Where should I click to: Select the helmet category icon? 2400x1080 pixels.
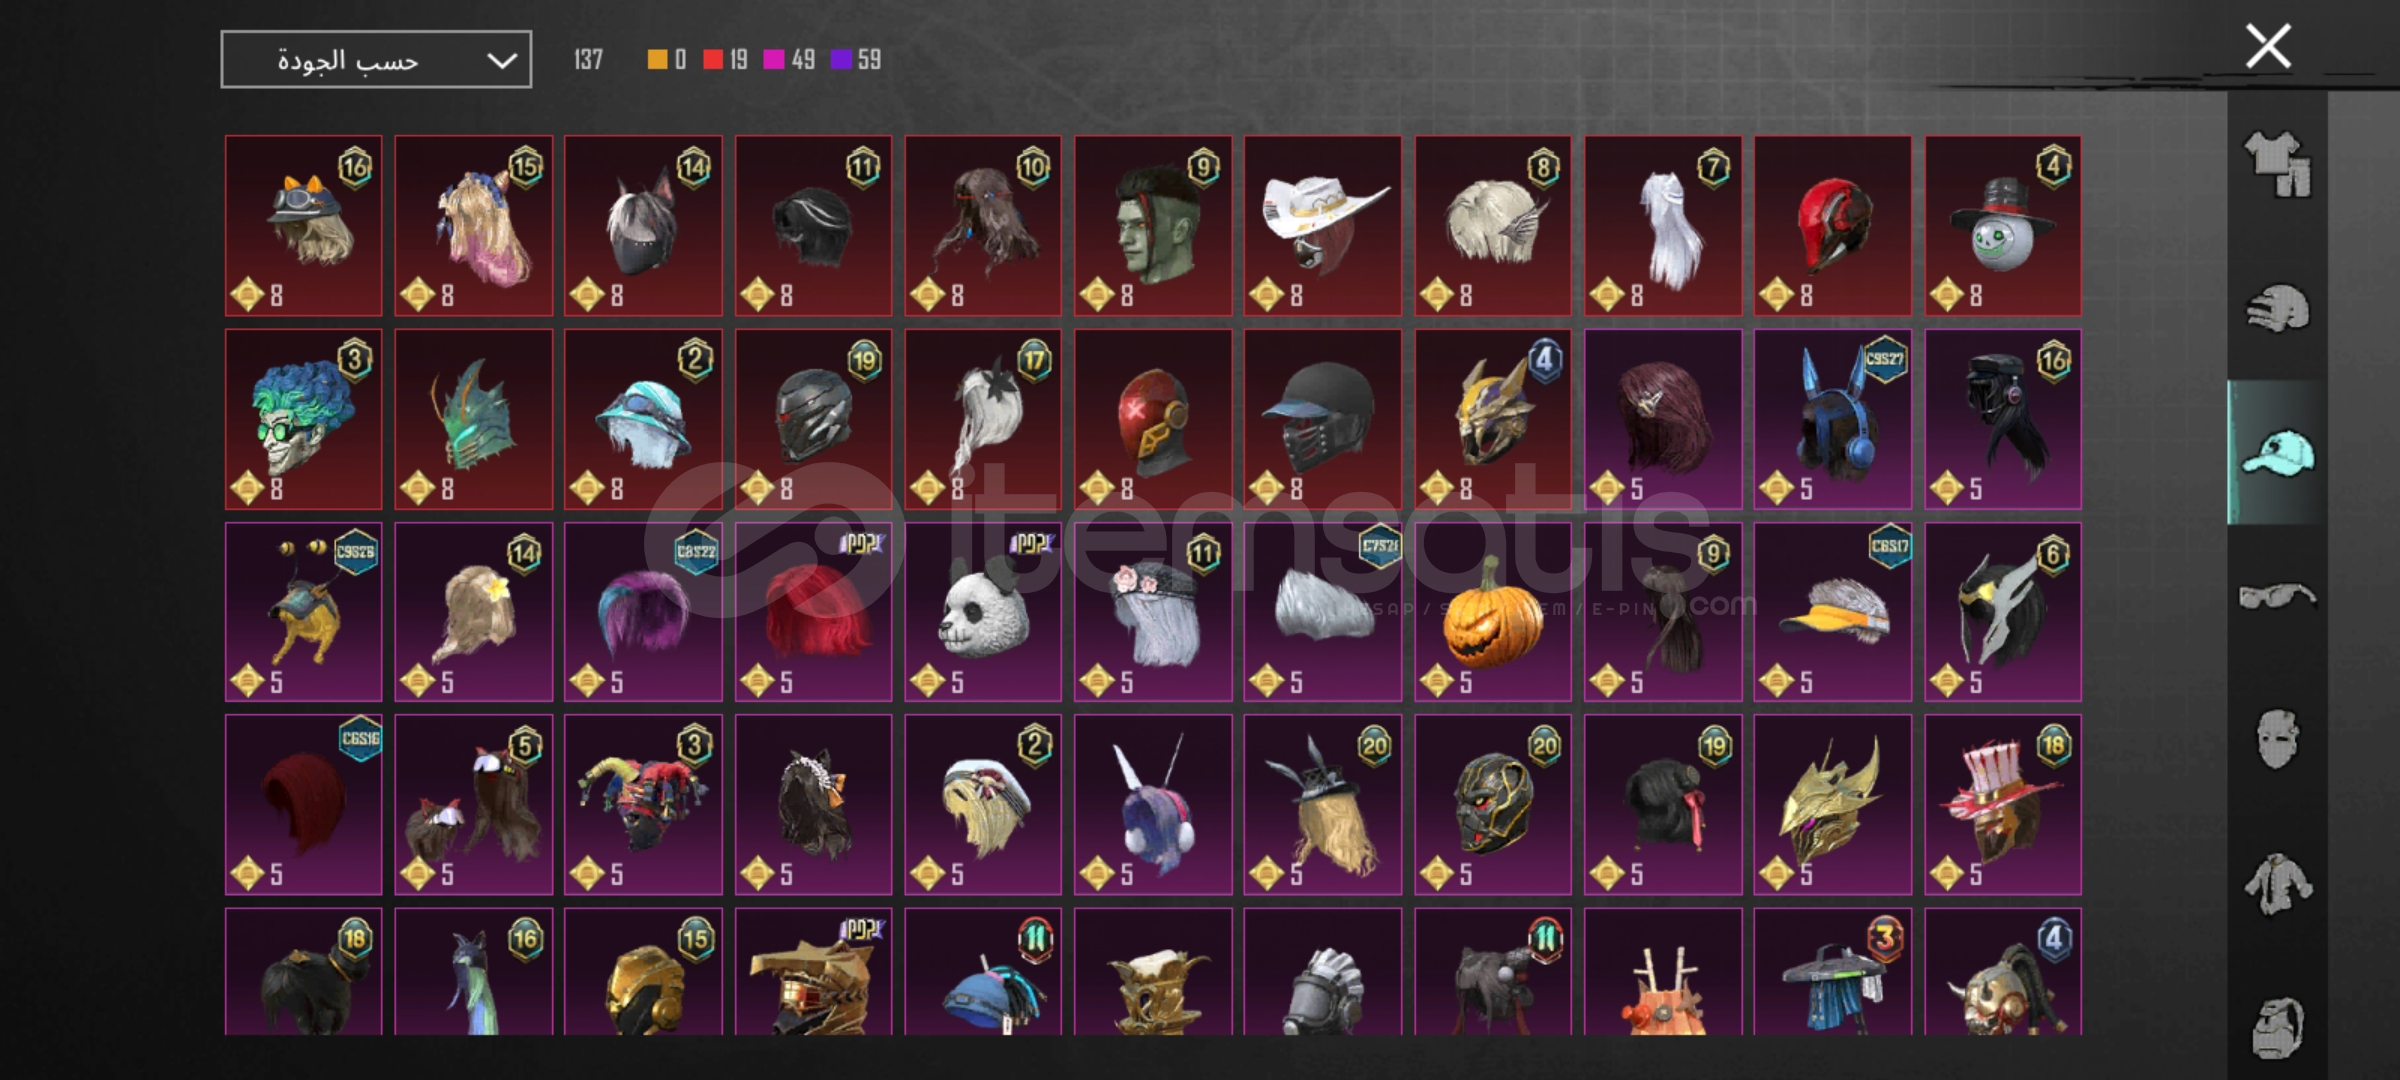pyautogui.click(x=2277, y=308)
